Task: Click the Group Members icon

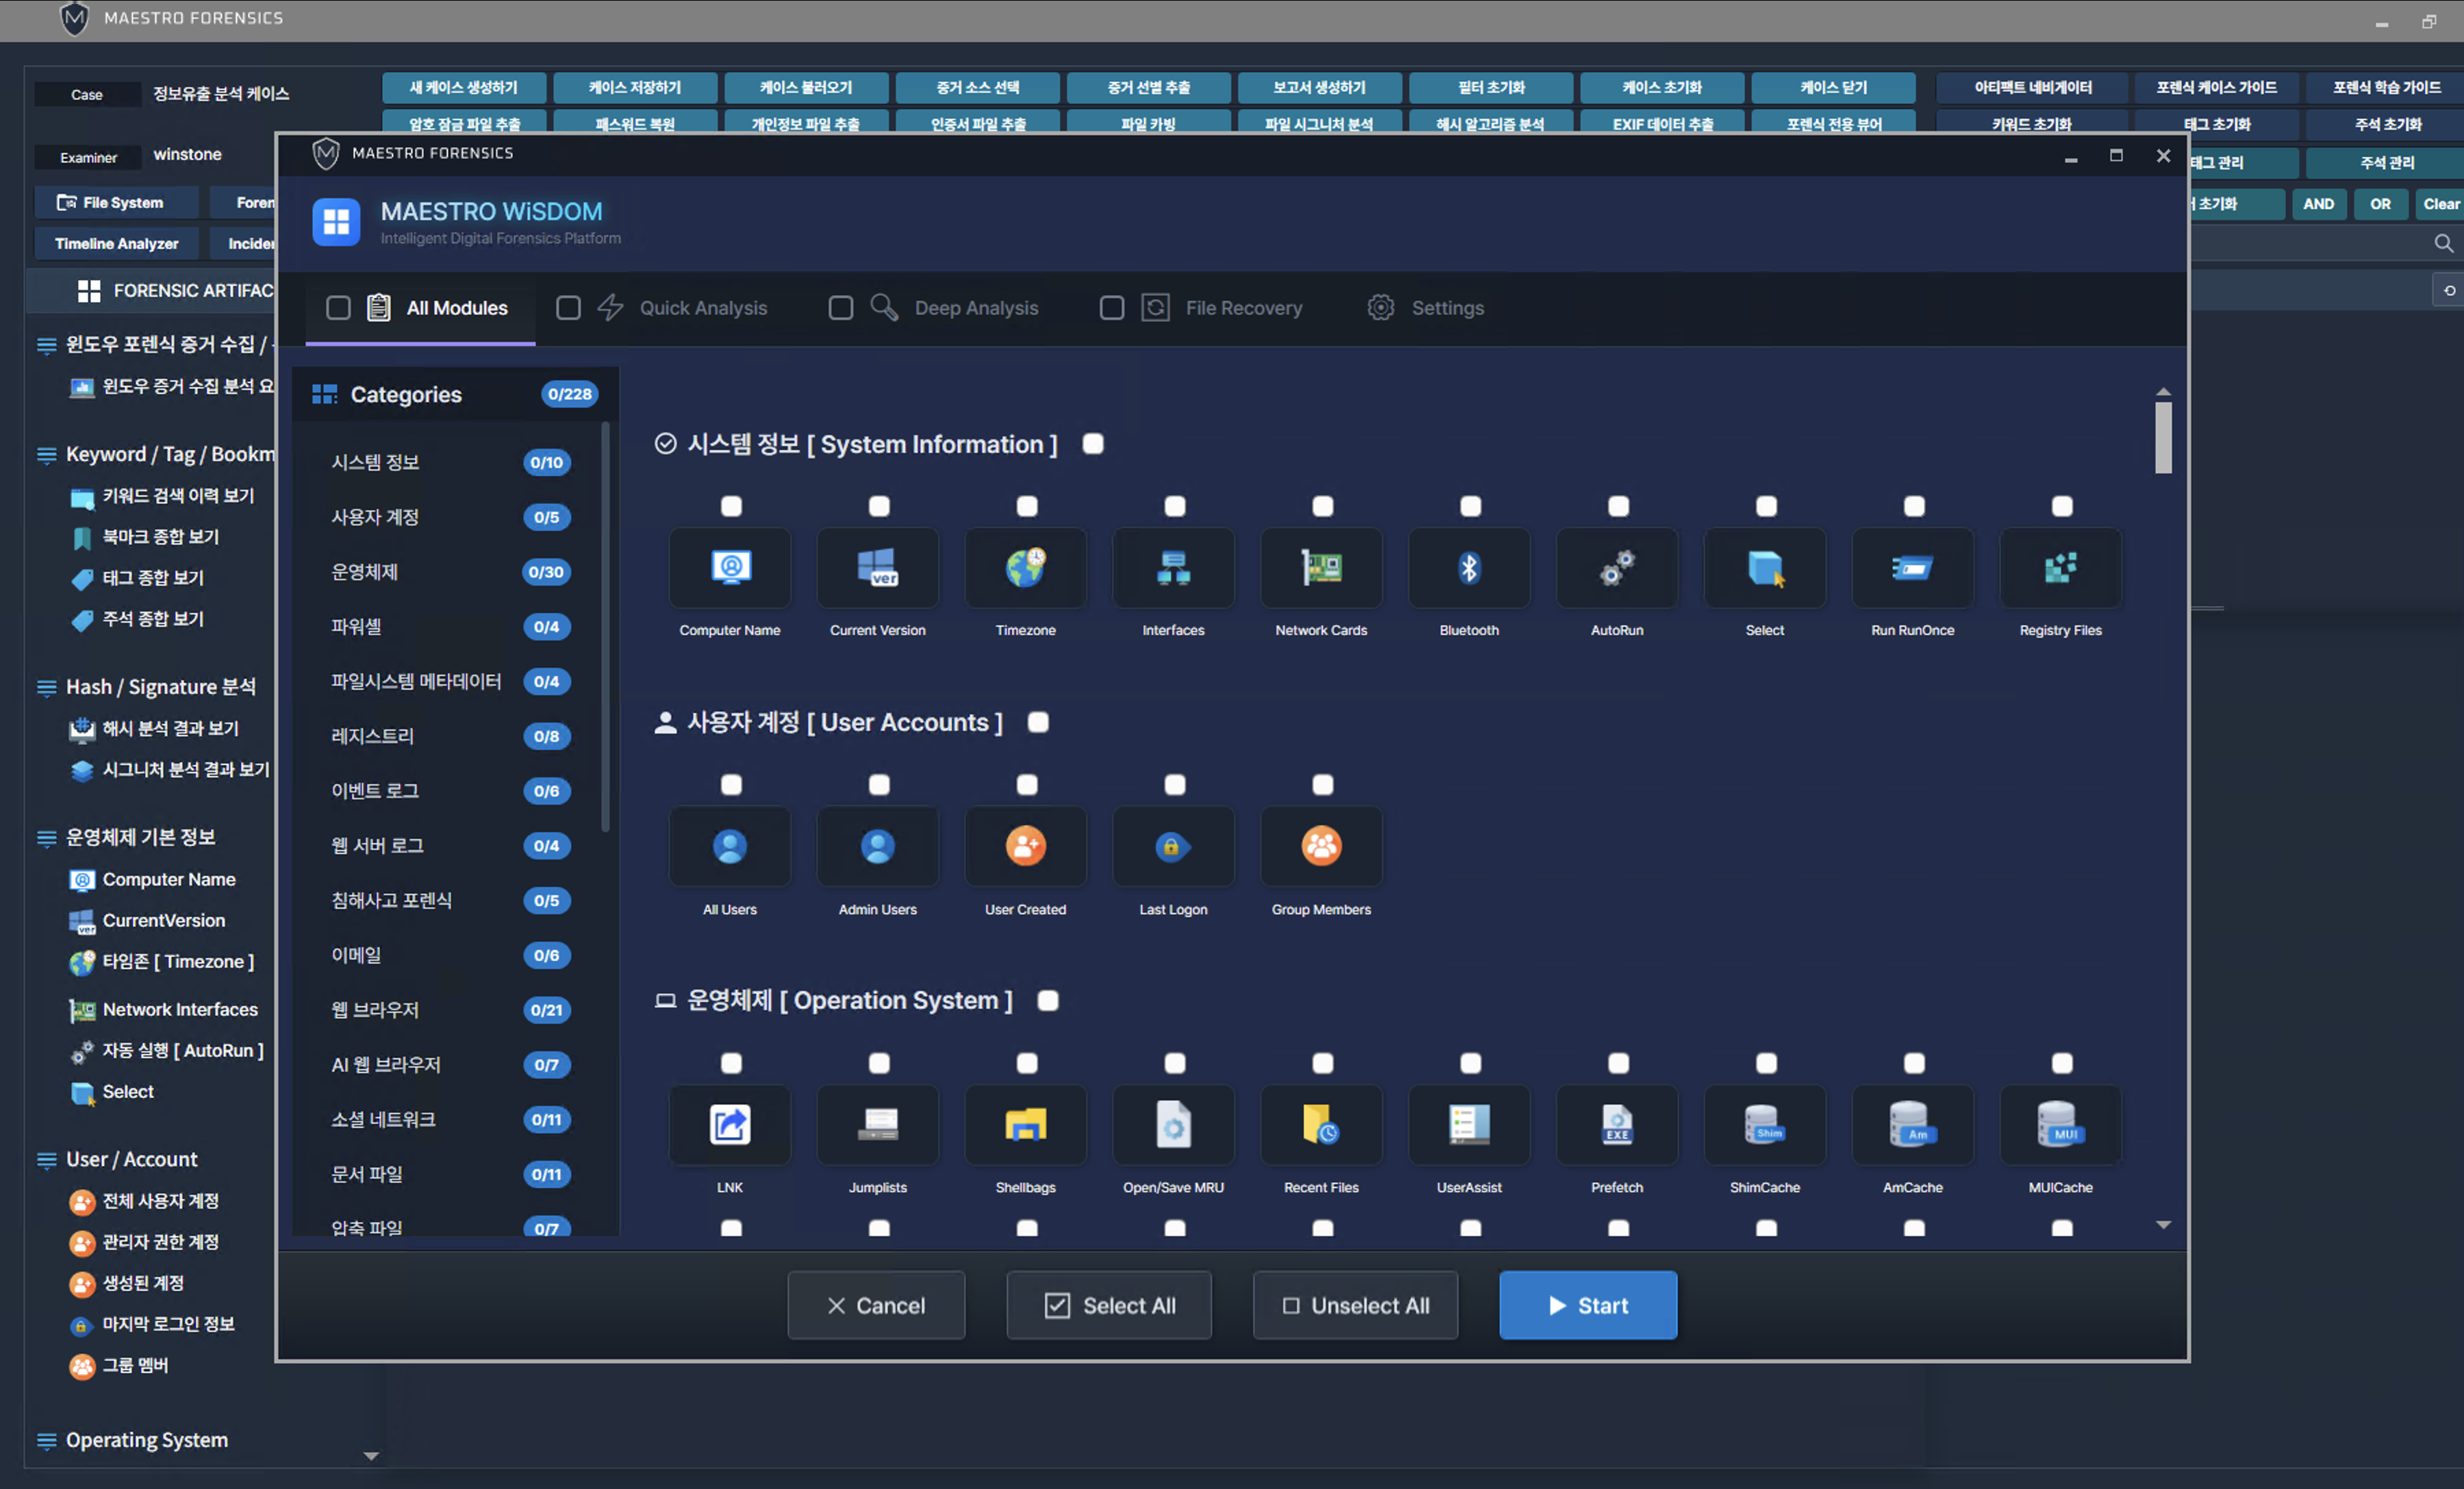Action: pos(1321,847)
